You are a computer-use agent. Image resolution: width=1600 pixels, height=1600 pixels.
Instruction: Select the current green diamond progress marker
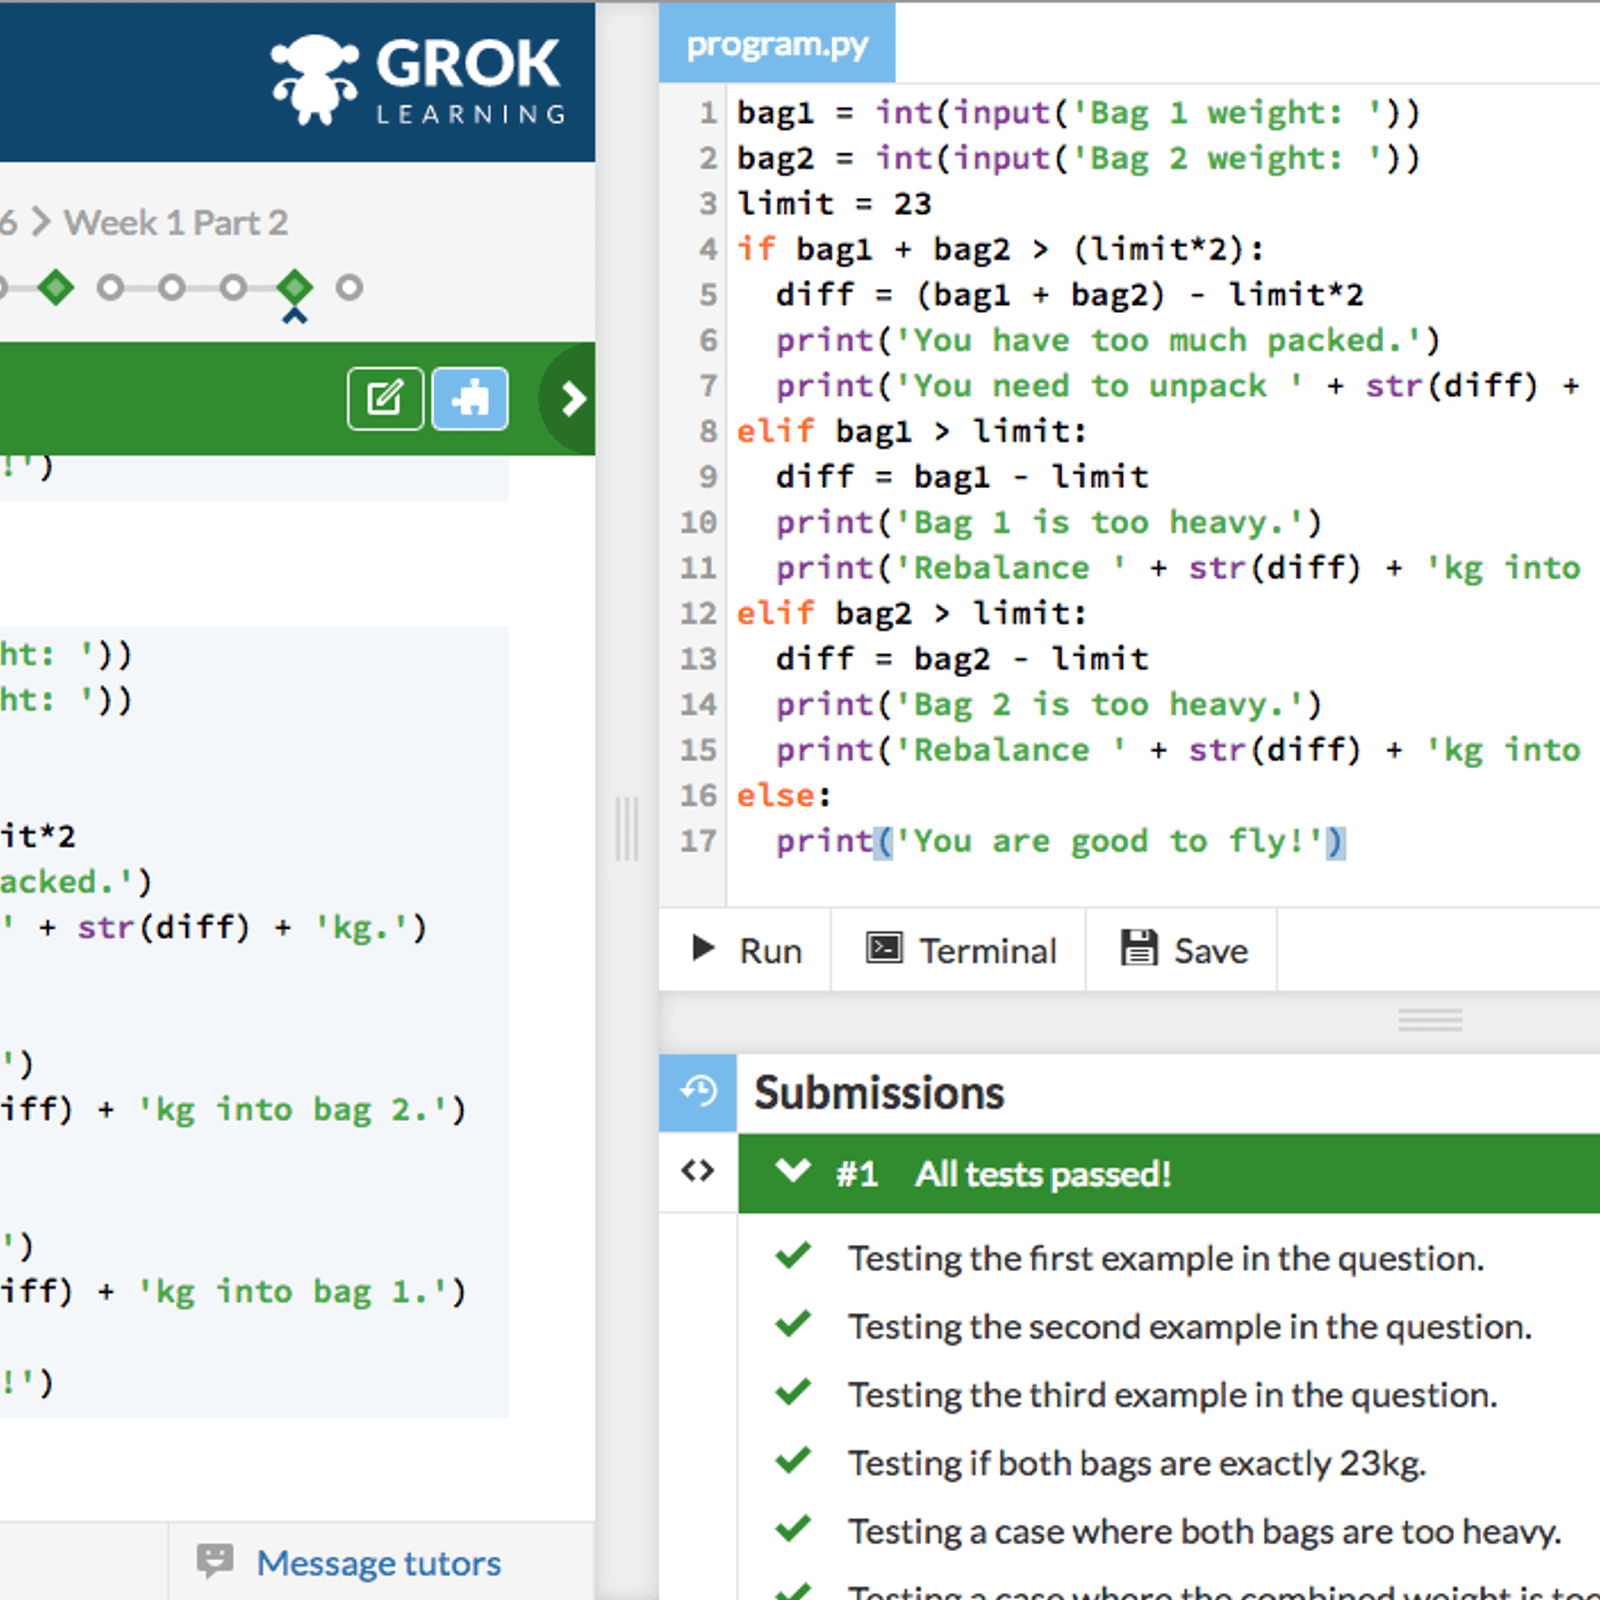[x=294, y=288]
